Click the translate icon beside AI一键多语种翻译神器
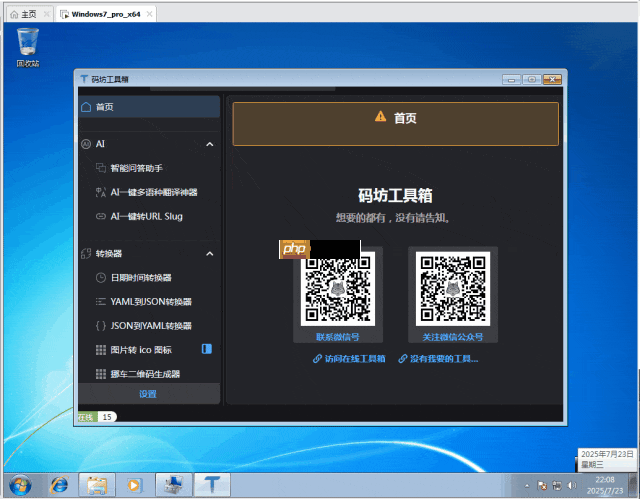This screenshot has height=499, width=640. pos(101,192)
